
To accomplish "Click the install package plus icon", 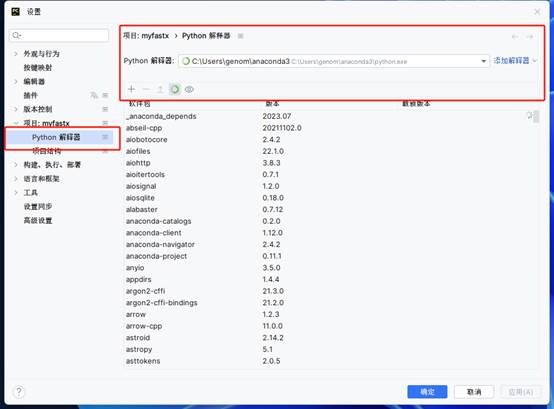I will click(131, 89).
